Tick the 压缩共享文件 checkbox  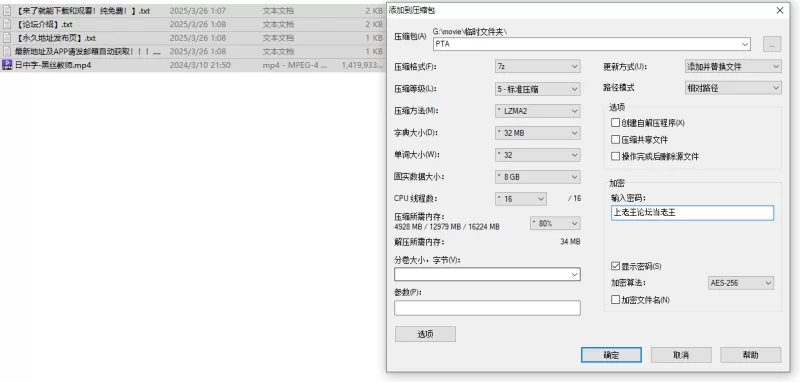pyautogui.click(x=615, y=140)
